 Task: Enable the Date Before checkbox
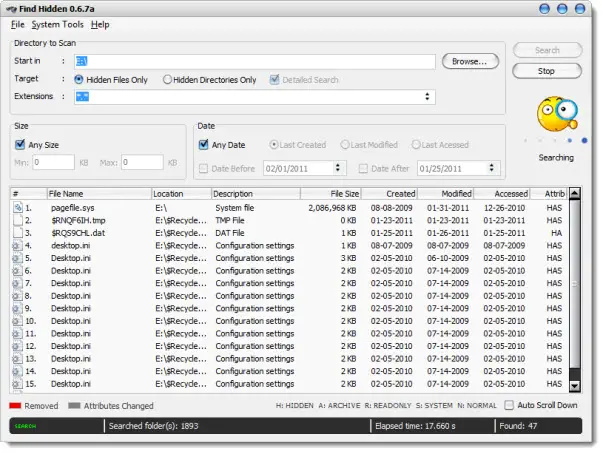(x=203, y=168)
